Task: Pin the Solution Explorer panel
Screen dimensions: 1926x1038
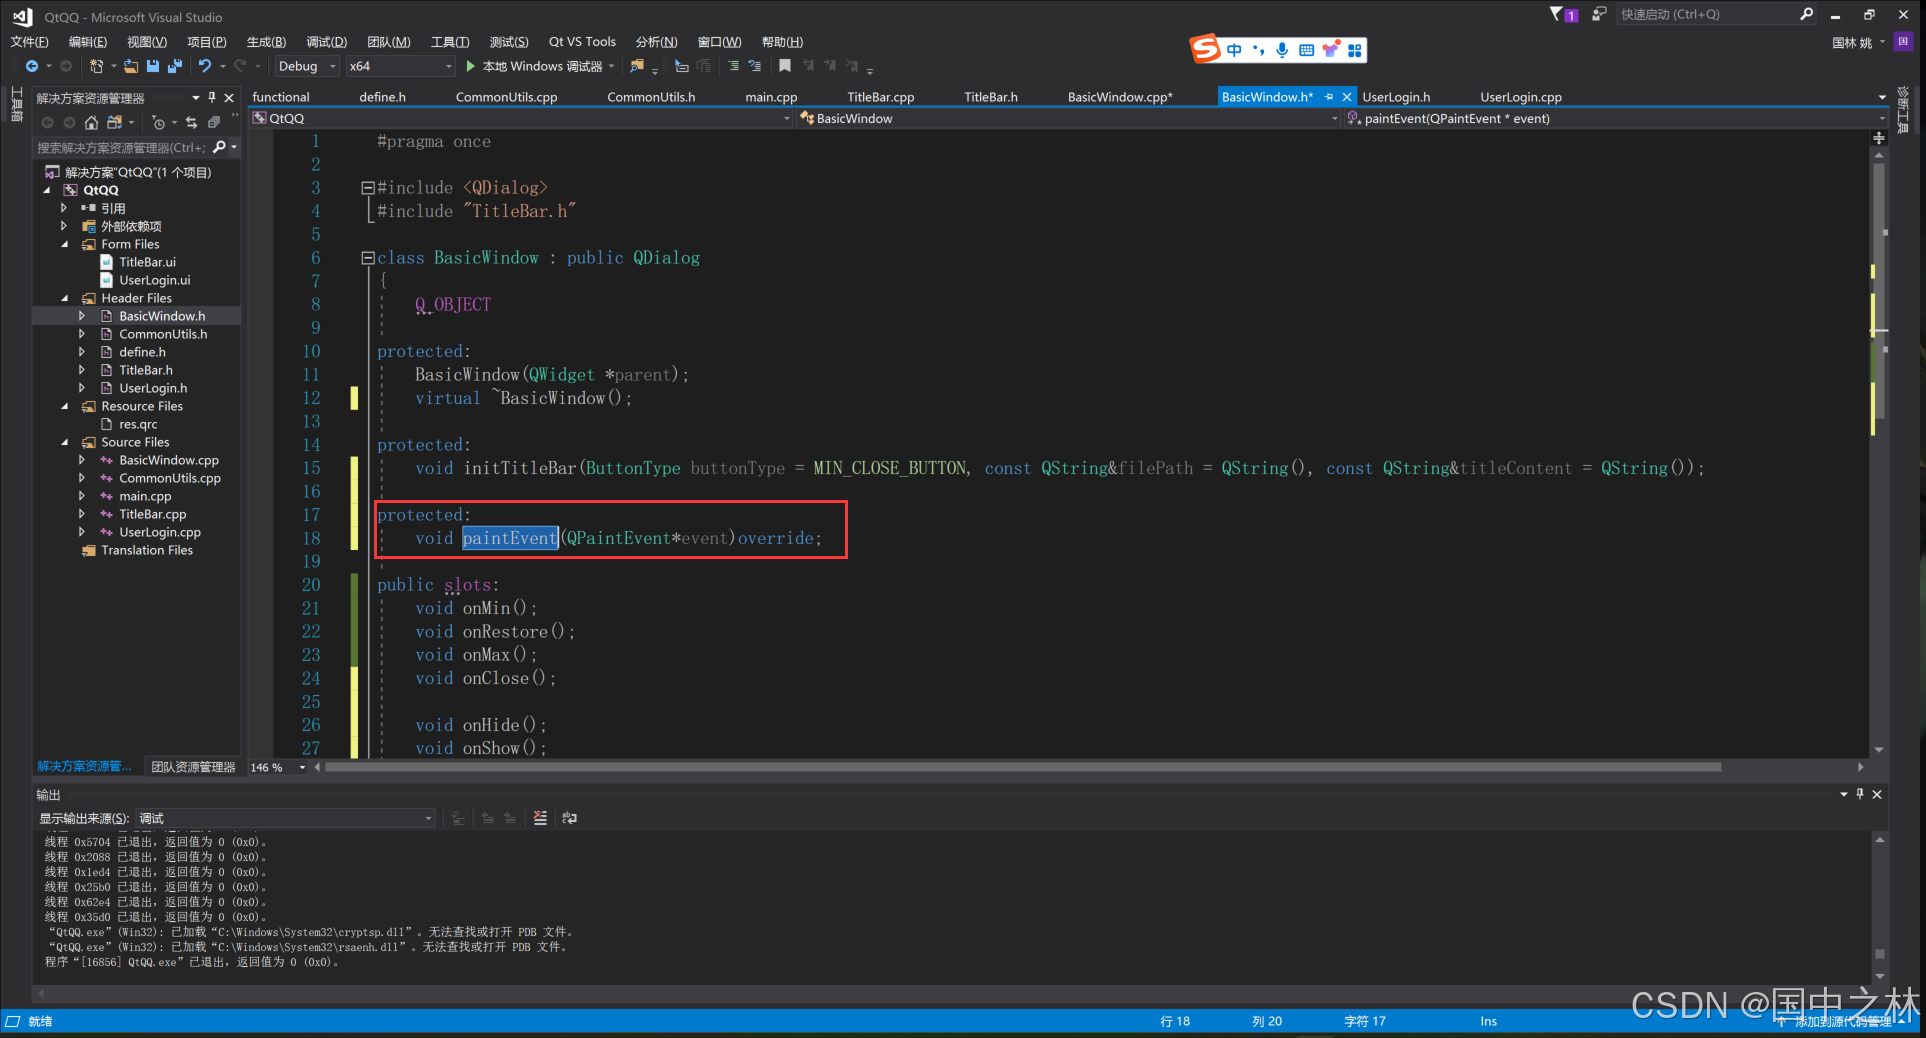Action: (x=212, y=97)
